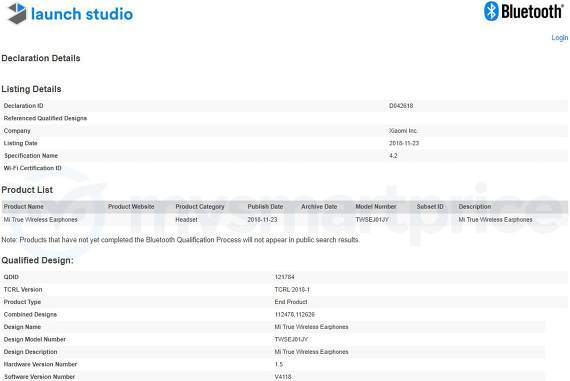The image size is (570, 381).
Task: Click the Wi-Fi Certification ID label
Action: [x=32, y=168]
